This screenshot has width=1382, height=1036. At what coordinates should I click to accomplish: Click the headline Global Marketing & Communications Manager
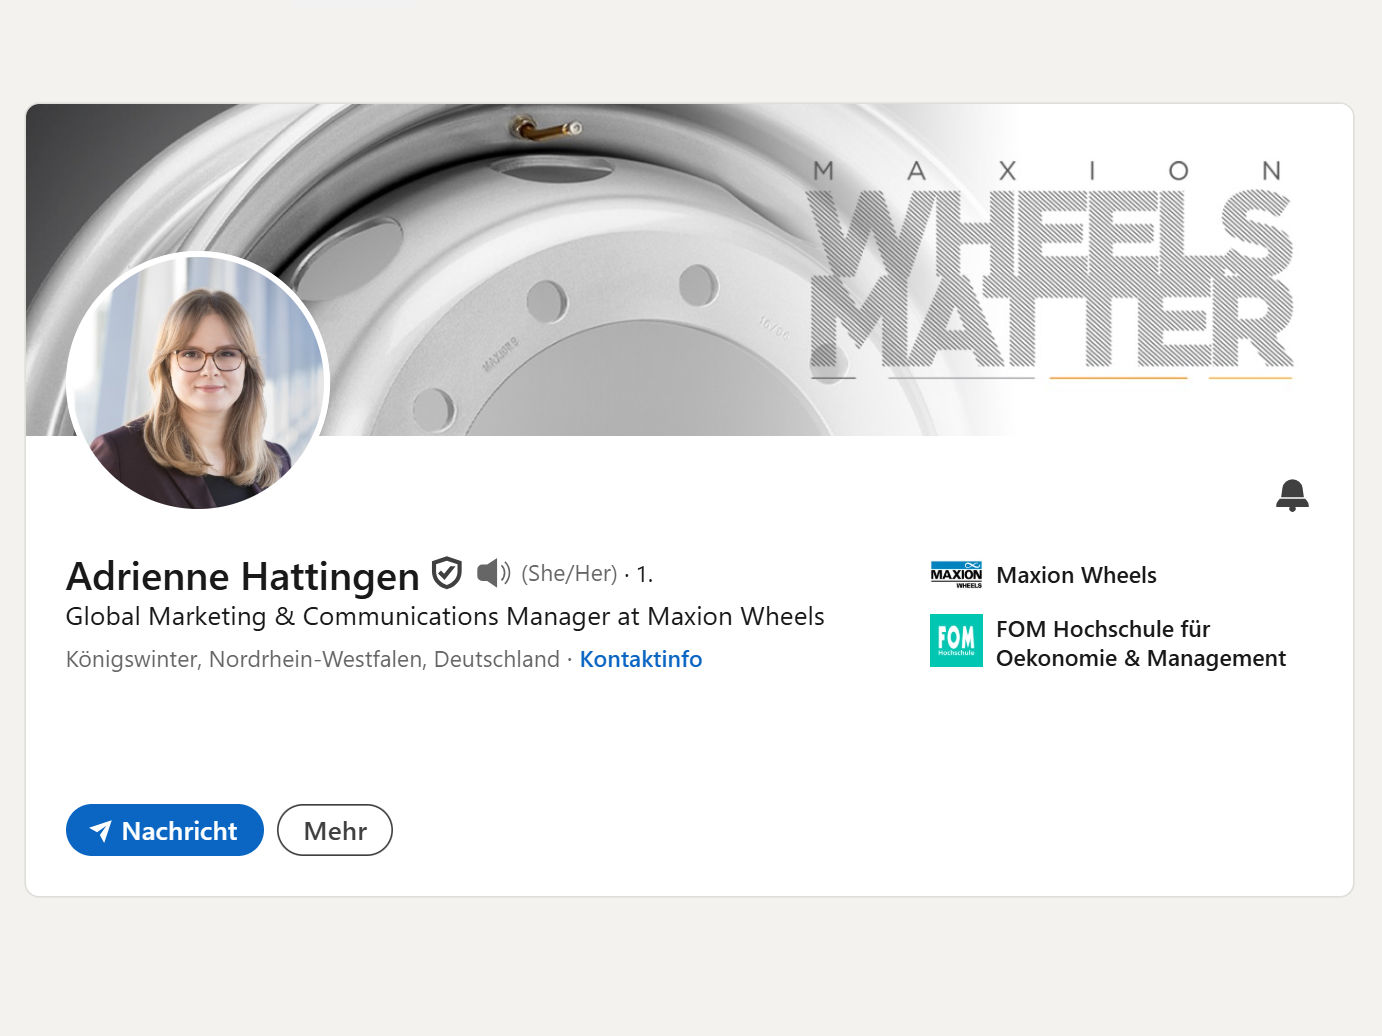[445, 616]
